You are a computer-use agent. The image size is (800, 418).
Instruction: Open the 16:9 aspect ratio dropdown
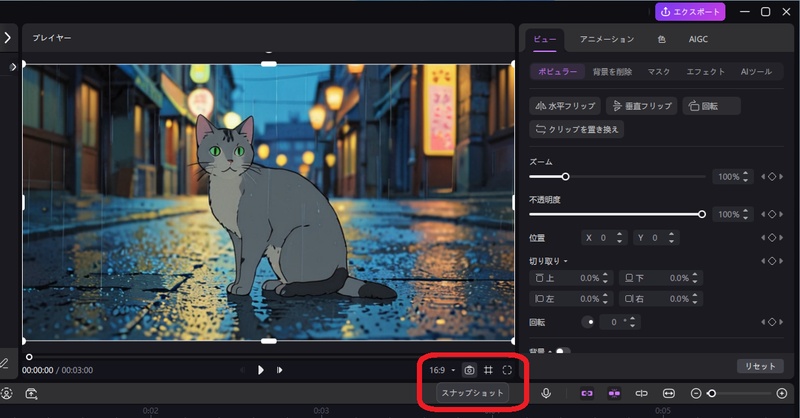pyautogui.click(x=442, y=370)
